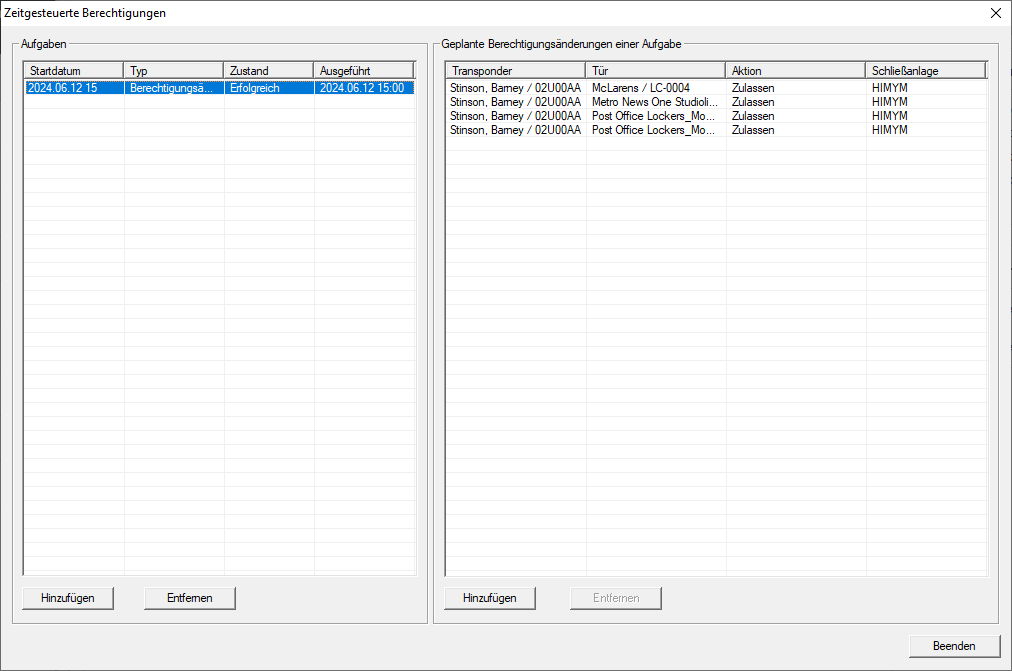Screen dimensions: 1012x671
Task: Select the Metro News One Studio row
Action: [x=654, y=102]
